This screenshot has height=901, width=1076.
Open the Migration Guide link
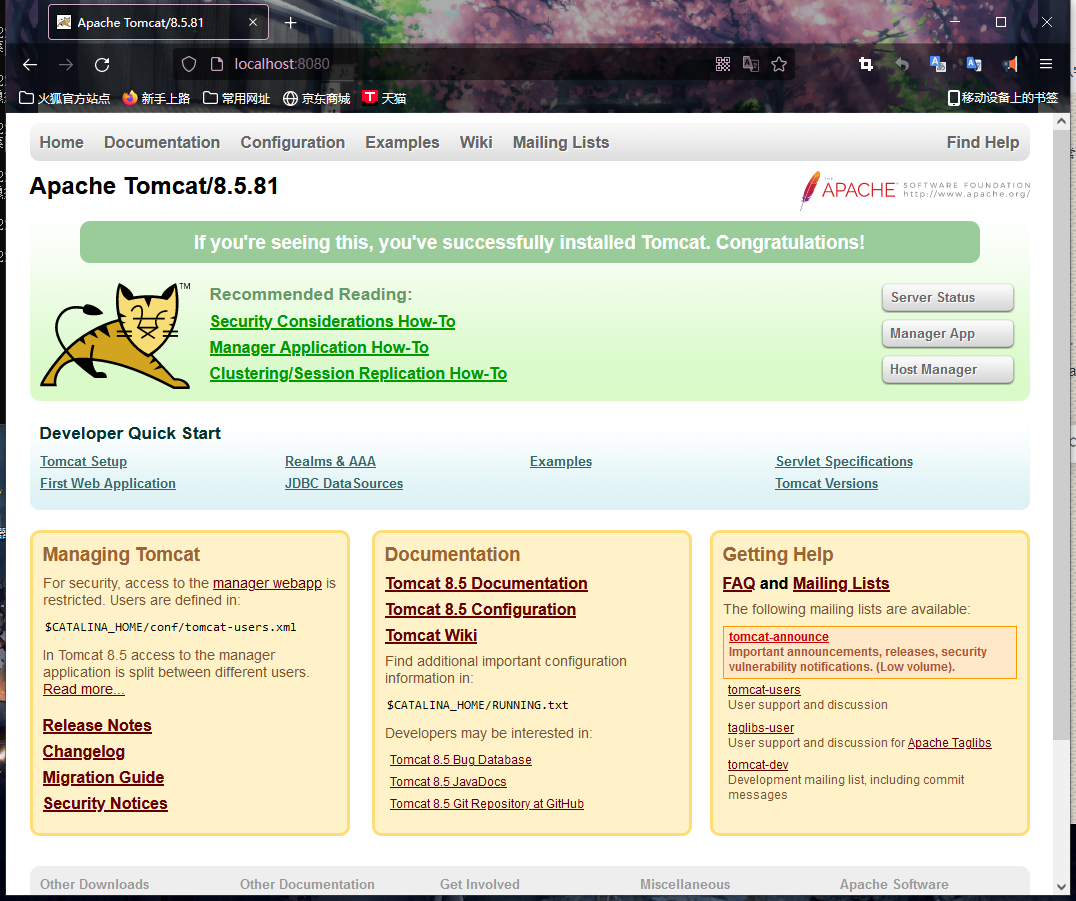(104, 777)
